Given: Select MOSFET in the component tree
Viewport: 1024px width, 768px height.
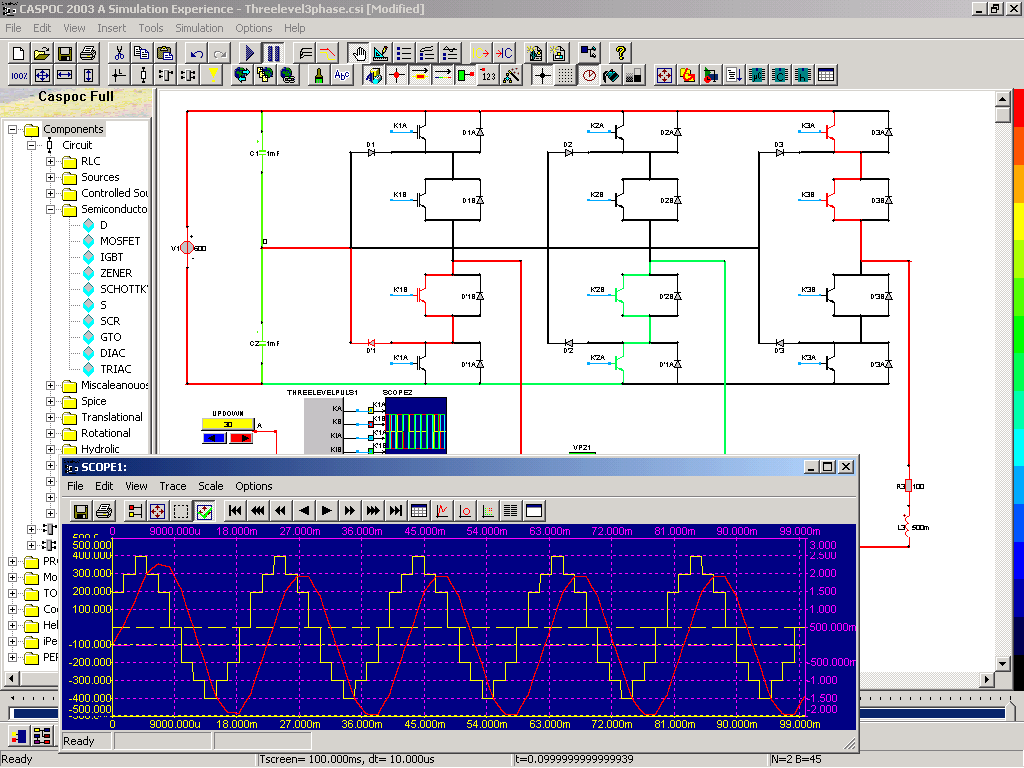Looking at the screenshot, I should (x=120, y=241).
